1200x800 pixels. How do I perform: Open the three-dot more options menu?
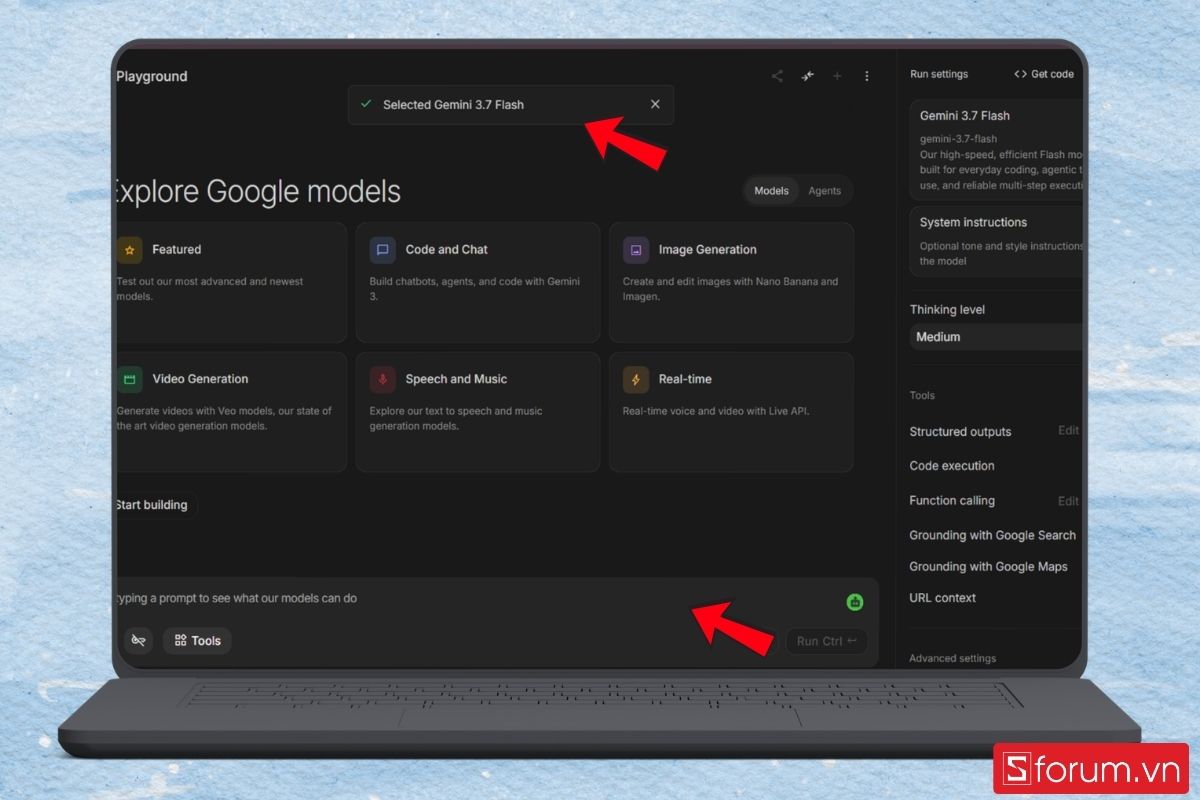867,76
